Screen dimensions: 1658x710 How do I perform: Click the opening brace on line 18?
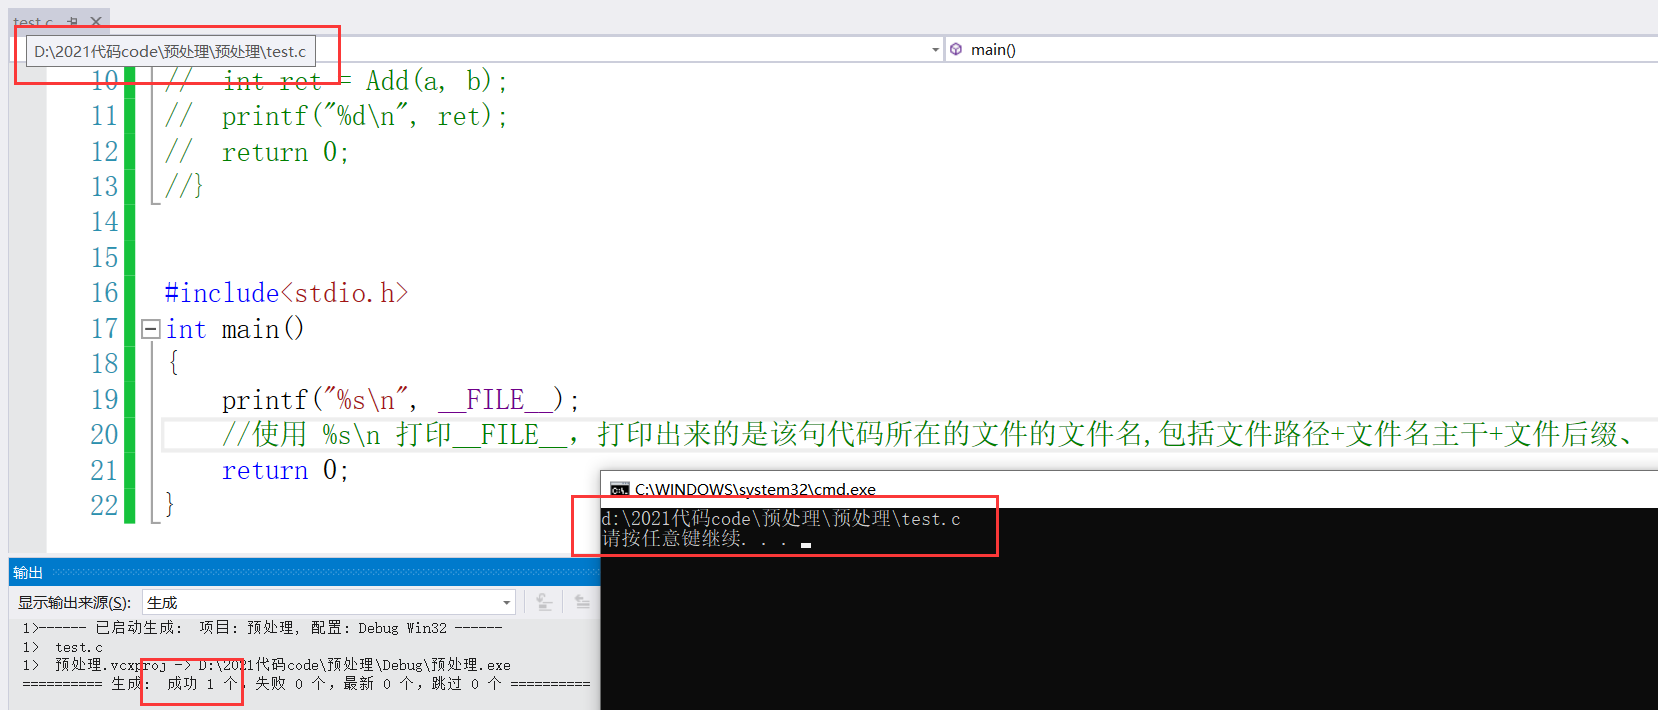tap(173, 363)
